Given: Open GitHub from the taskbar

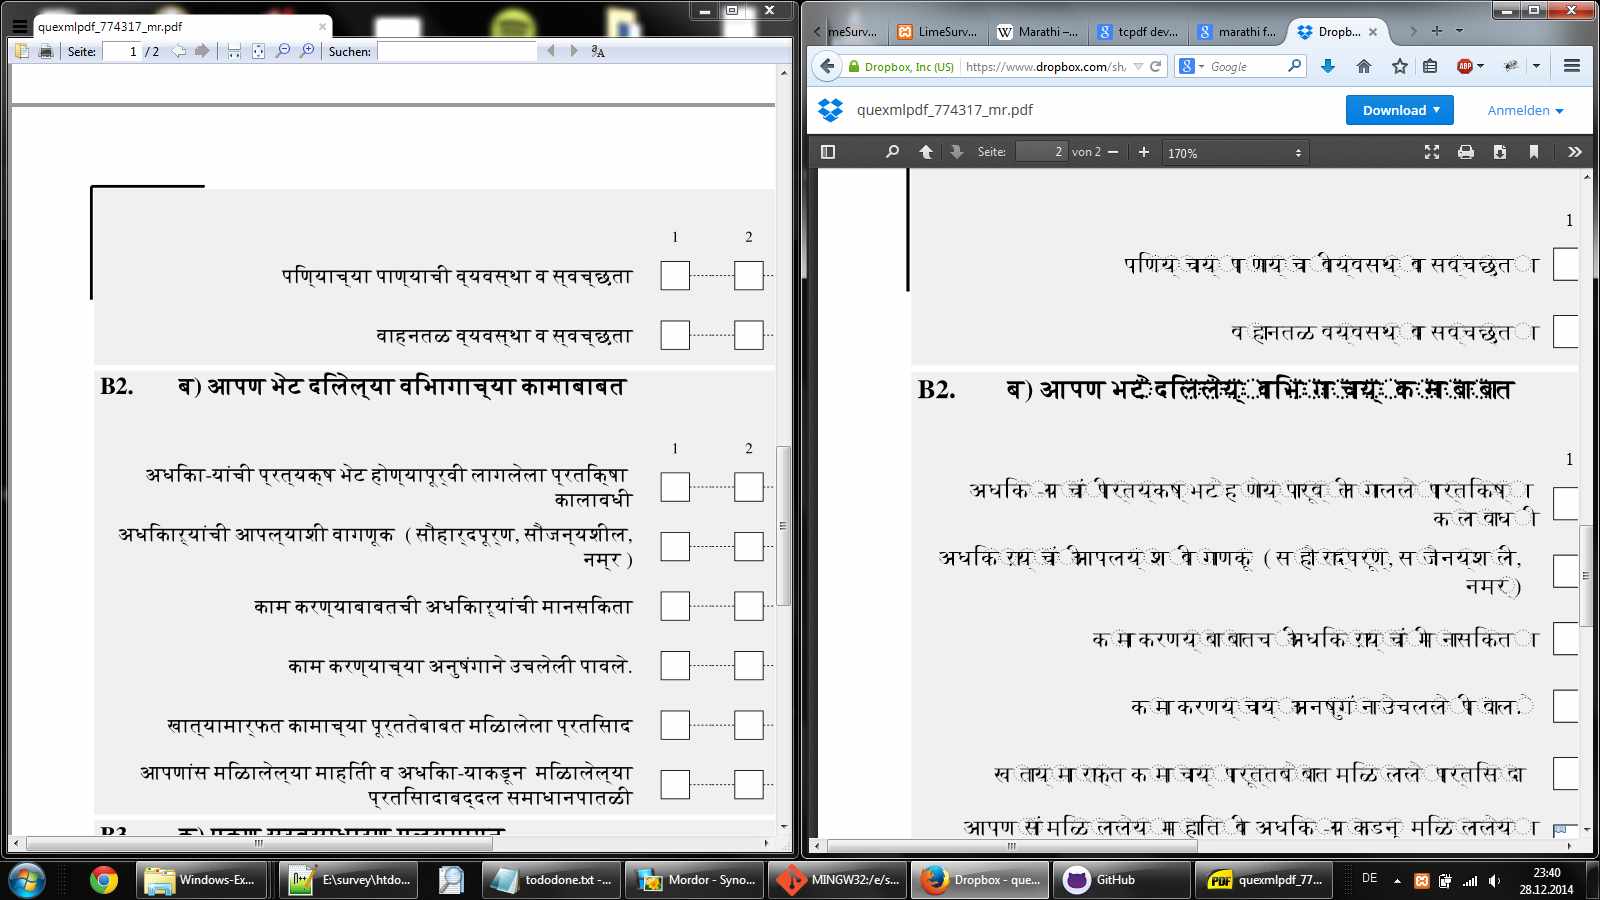Looking at the screenshot, I should pyautogui.click(x=1120, y=880).
